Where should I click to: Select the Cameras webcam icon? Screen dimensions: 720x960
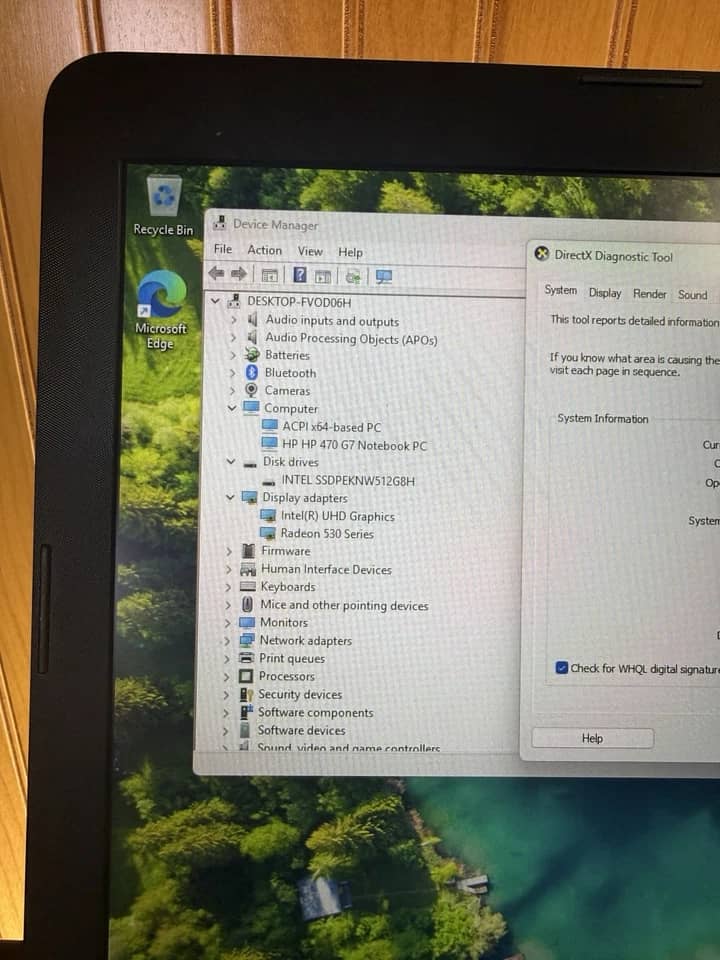[251, 390]
